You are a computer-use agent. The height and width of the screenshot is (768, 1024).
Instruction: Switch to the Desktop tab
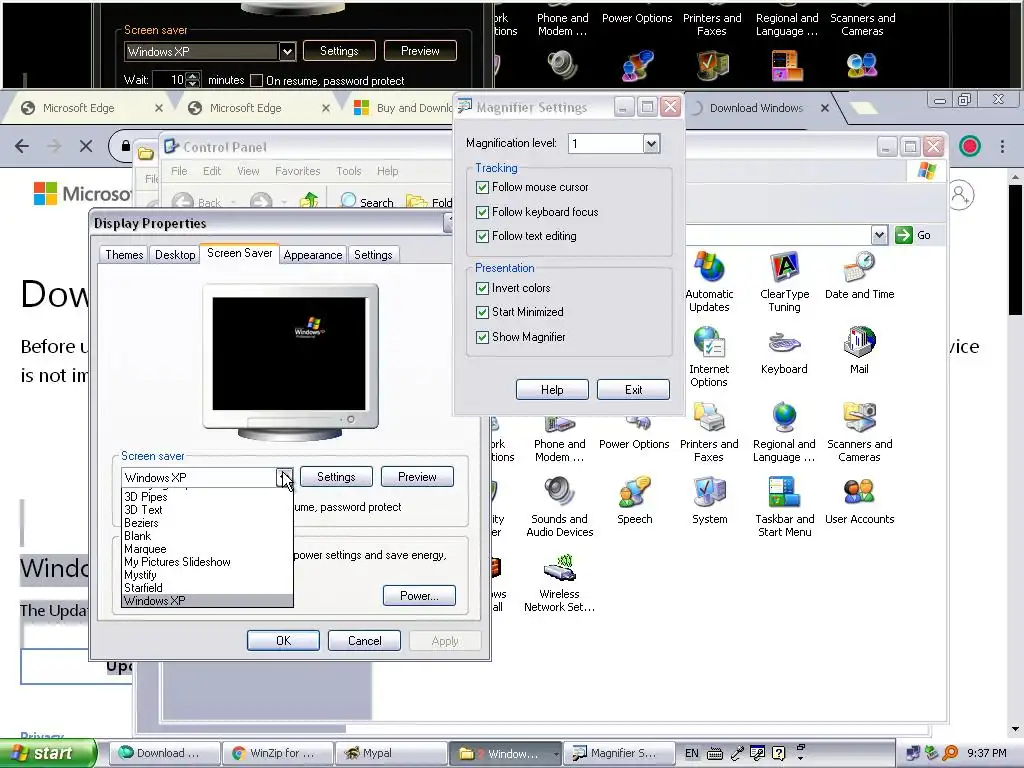(x=175, y=255)
